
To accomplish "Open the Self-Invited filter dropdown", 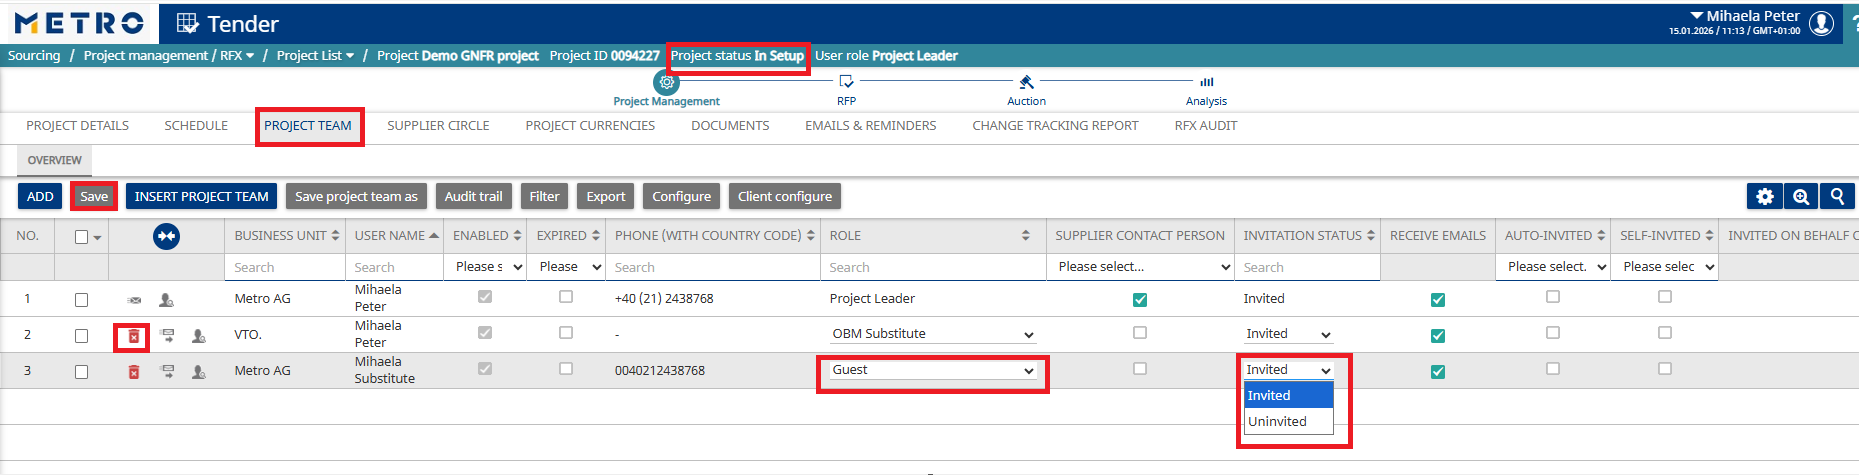I will (1668, 267).
